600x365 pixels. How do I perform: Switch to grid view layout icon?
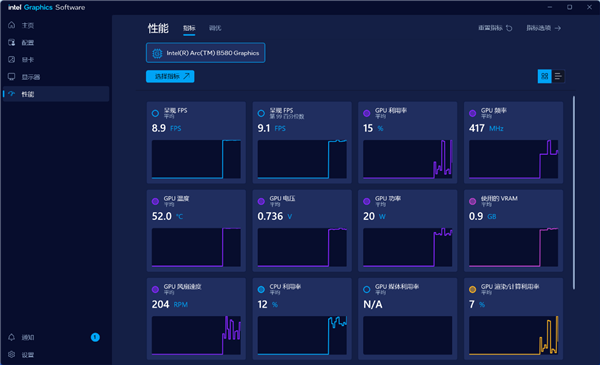(544, 77)
